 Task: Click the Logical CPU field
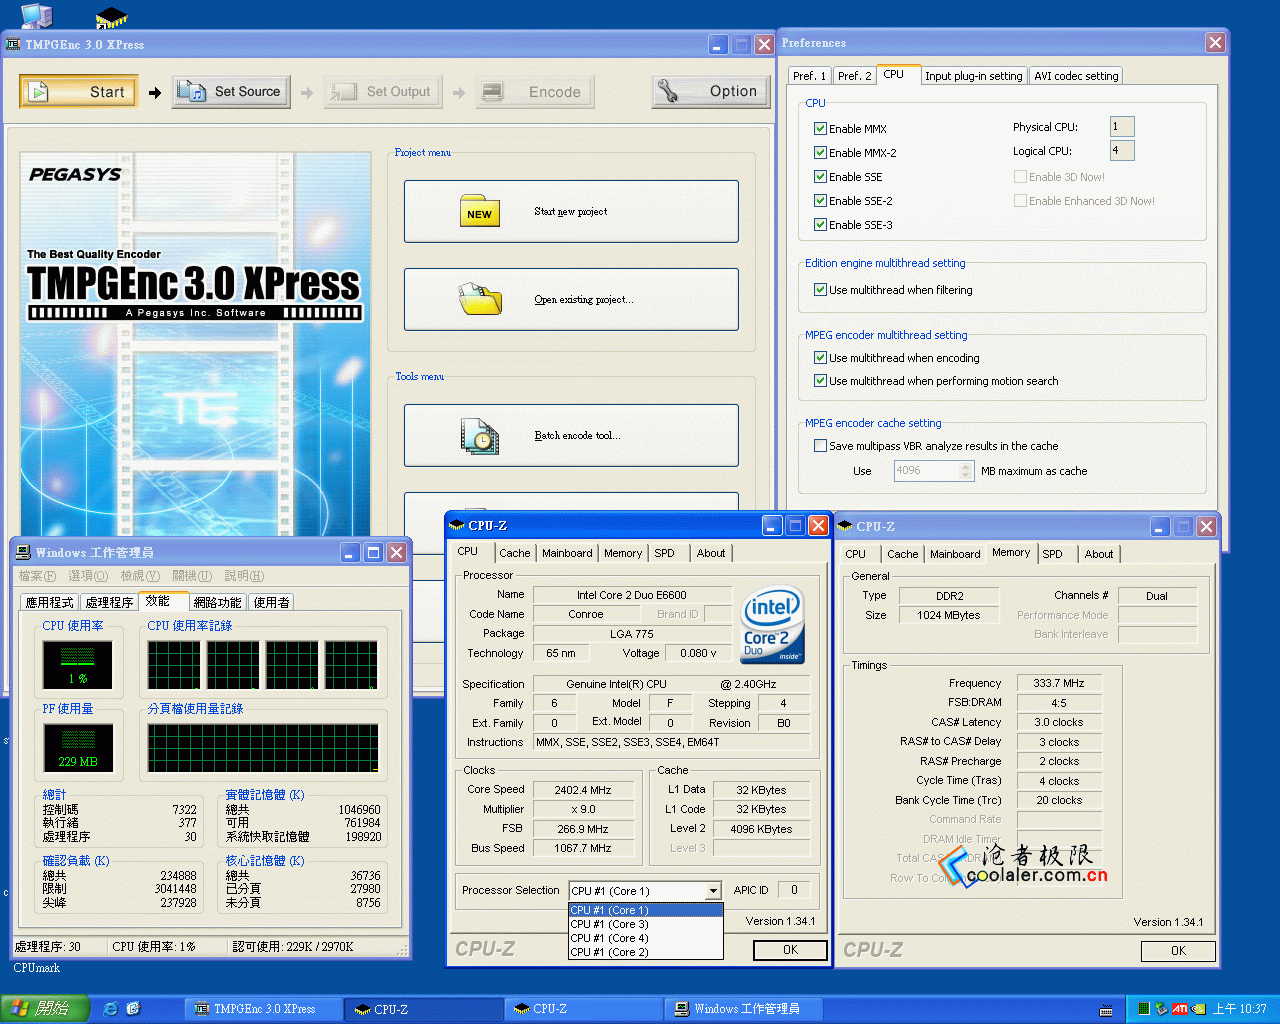coord(1122,150)
